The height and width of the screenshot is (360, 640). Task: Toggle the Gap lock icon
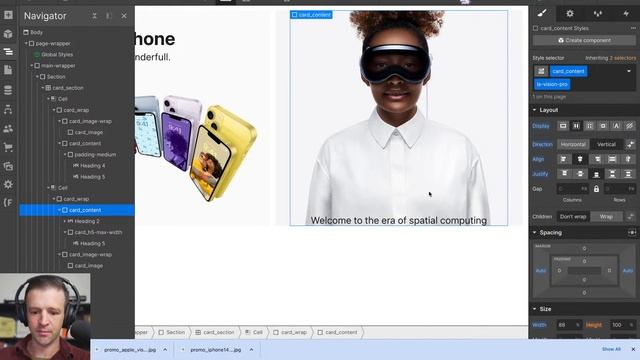[x=596, y=189]
